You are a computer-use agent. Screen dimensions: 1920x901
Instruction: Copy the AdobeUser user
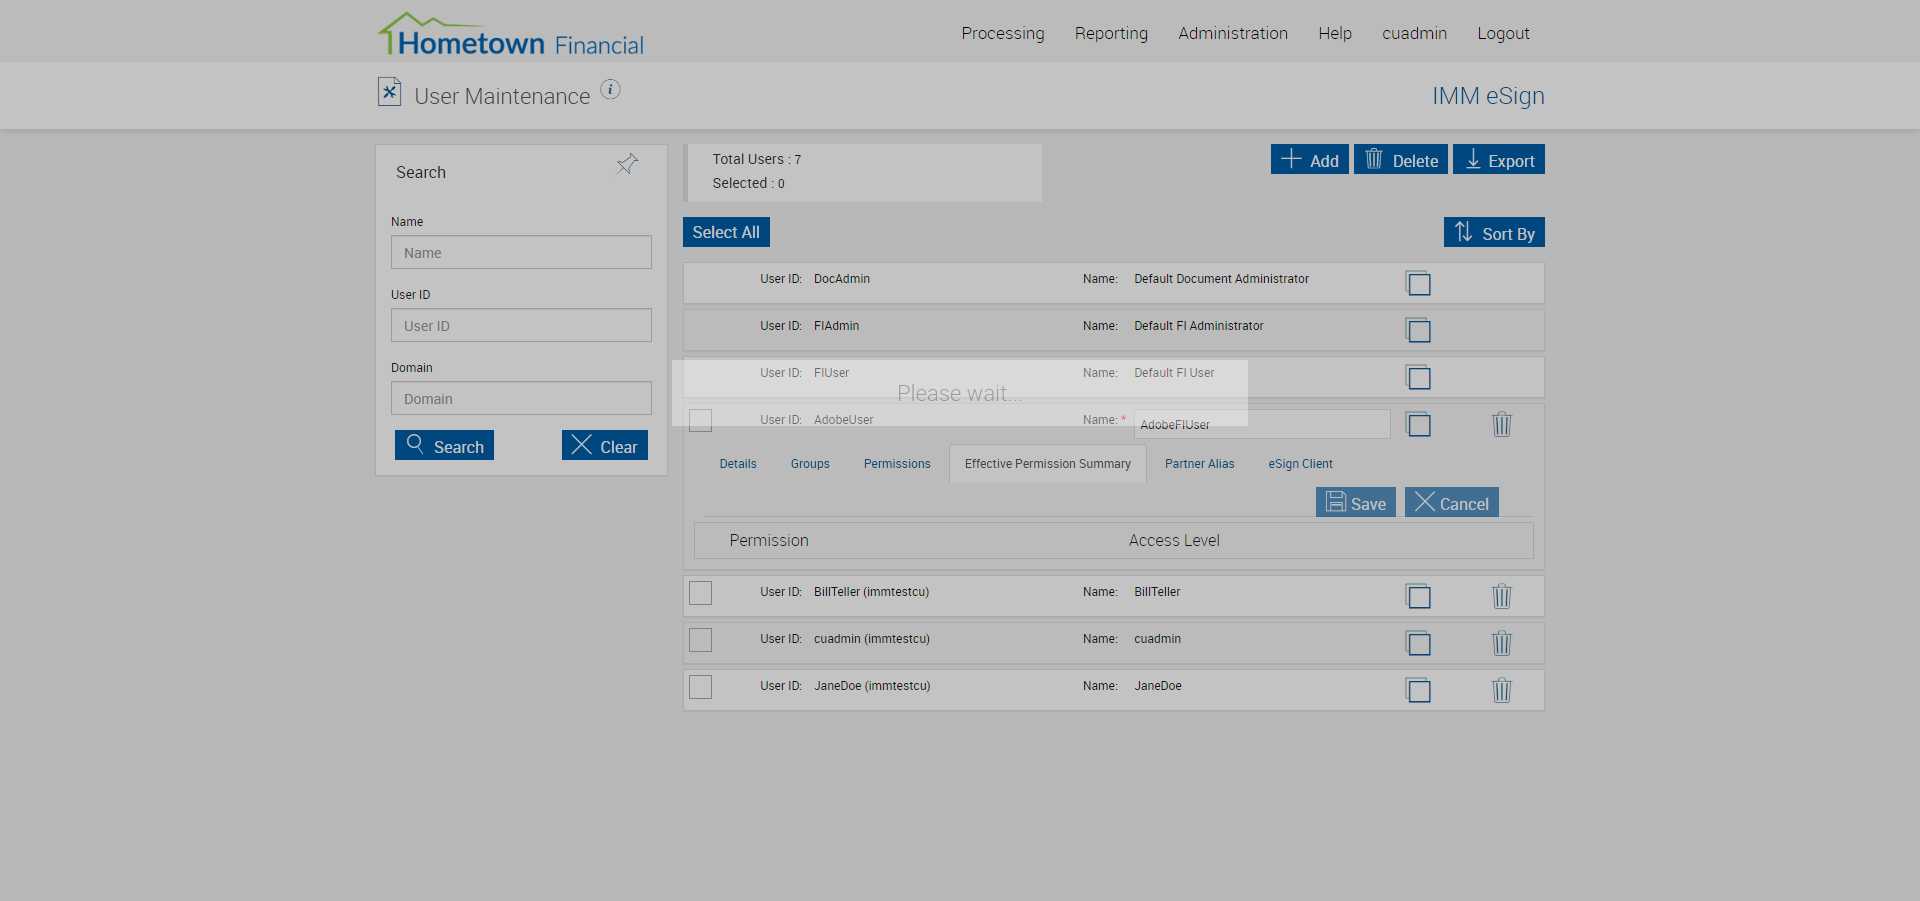coord(1418,424)
